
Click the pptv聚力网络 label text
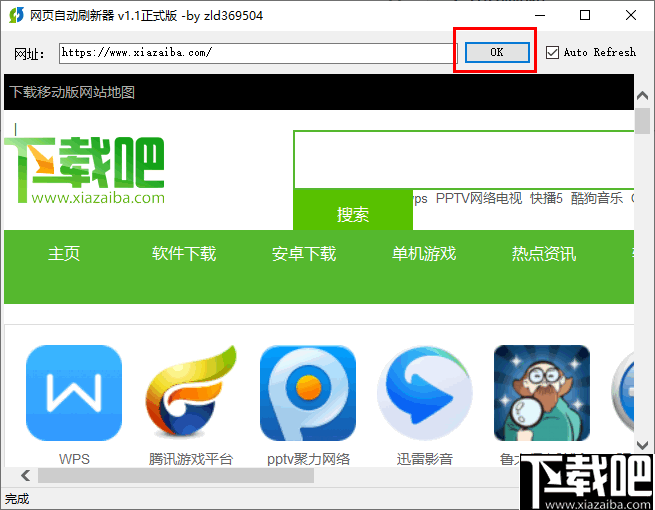click(308, 459)
